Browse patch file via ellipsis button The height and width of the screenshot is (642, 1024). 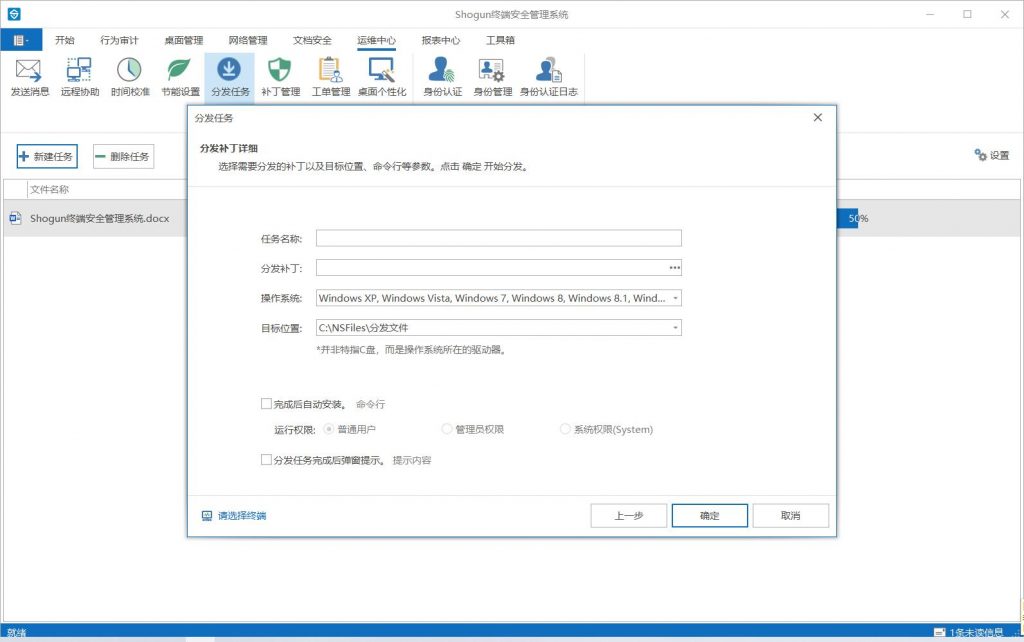(x=674, y=268)
